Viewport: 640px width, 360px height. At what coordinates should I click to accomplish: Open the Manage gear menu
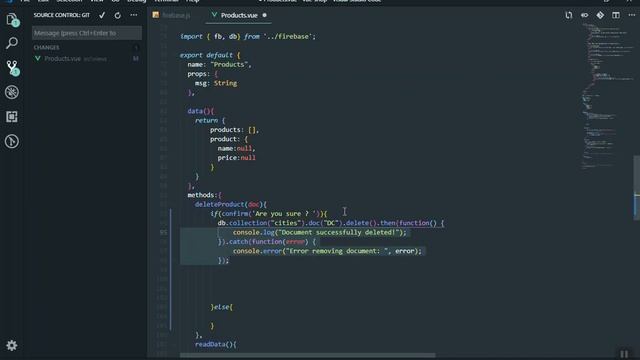tap(12, 346)
